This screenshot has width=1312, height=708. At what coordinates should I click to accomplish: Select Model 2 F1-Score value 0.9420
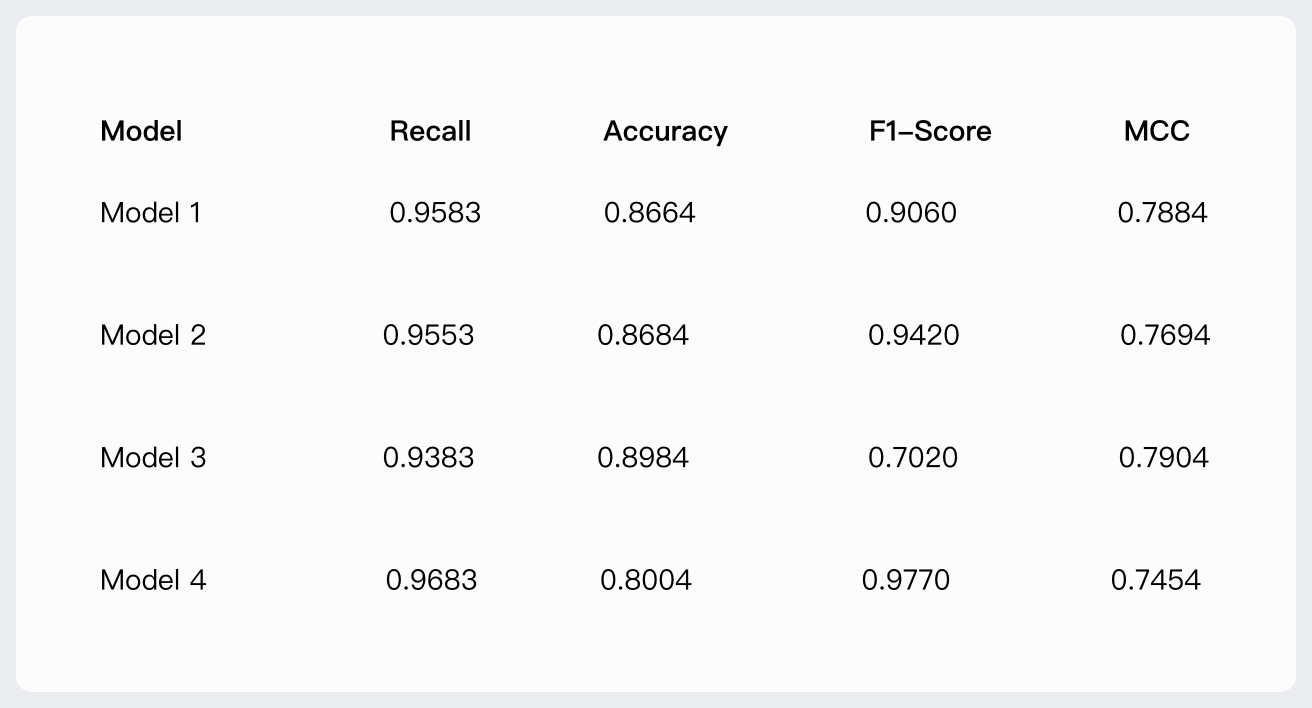point(913,335)
